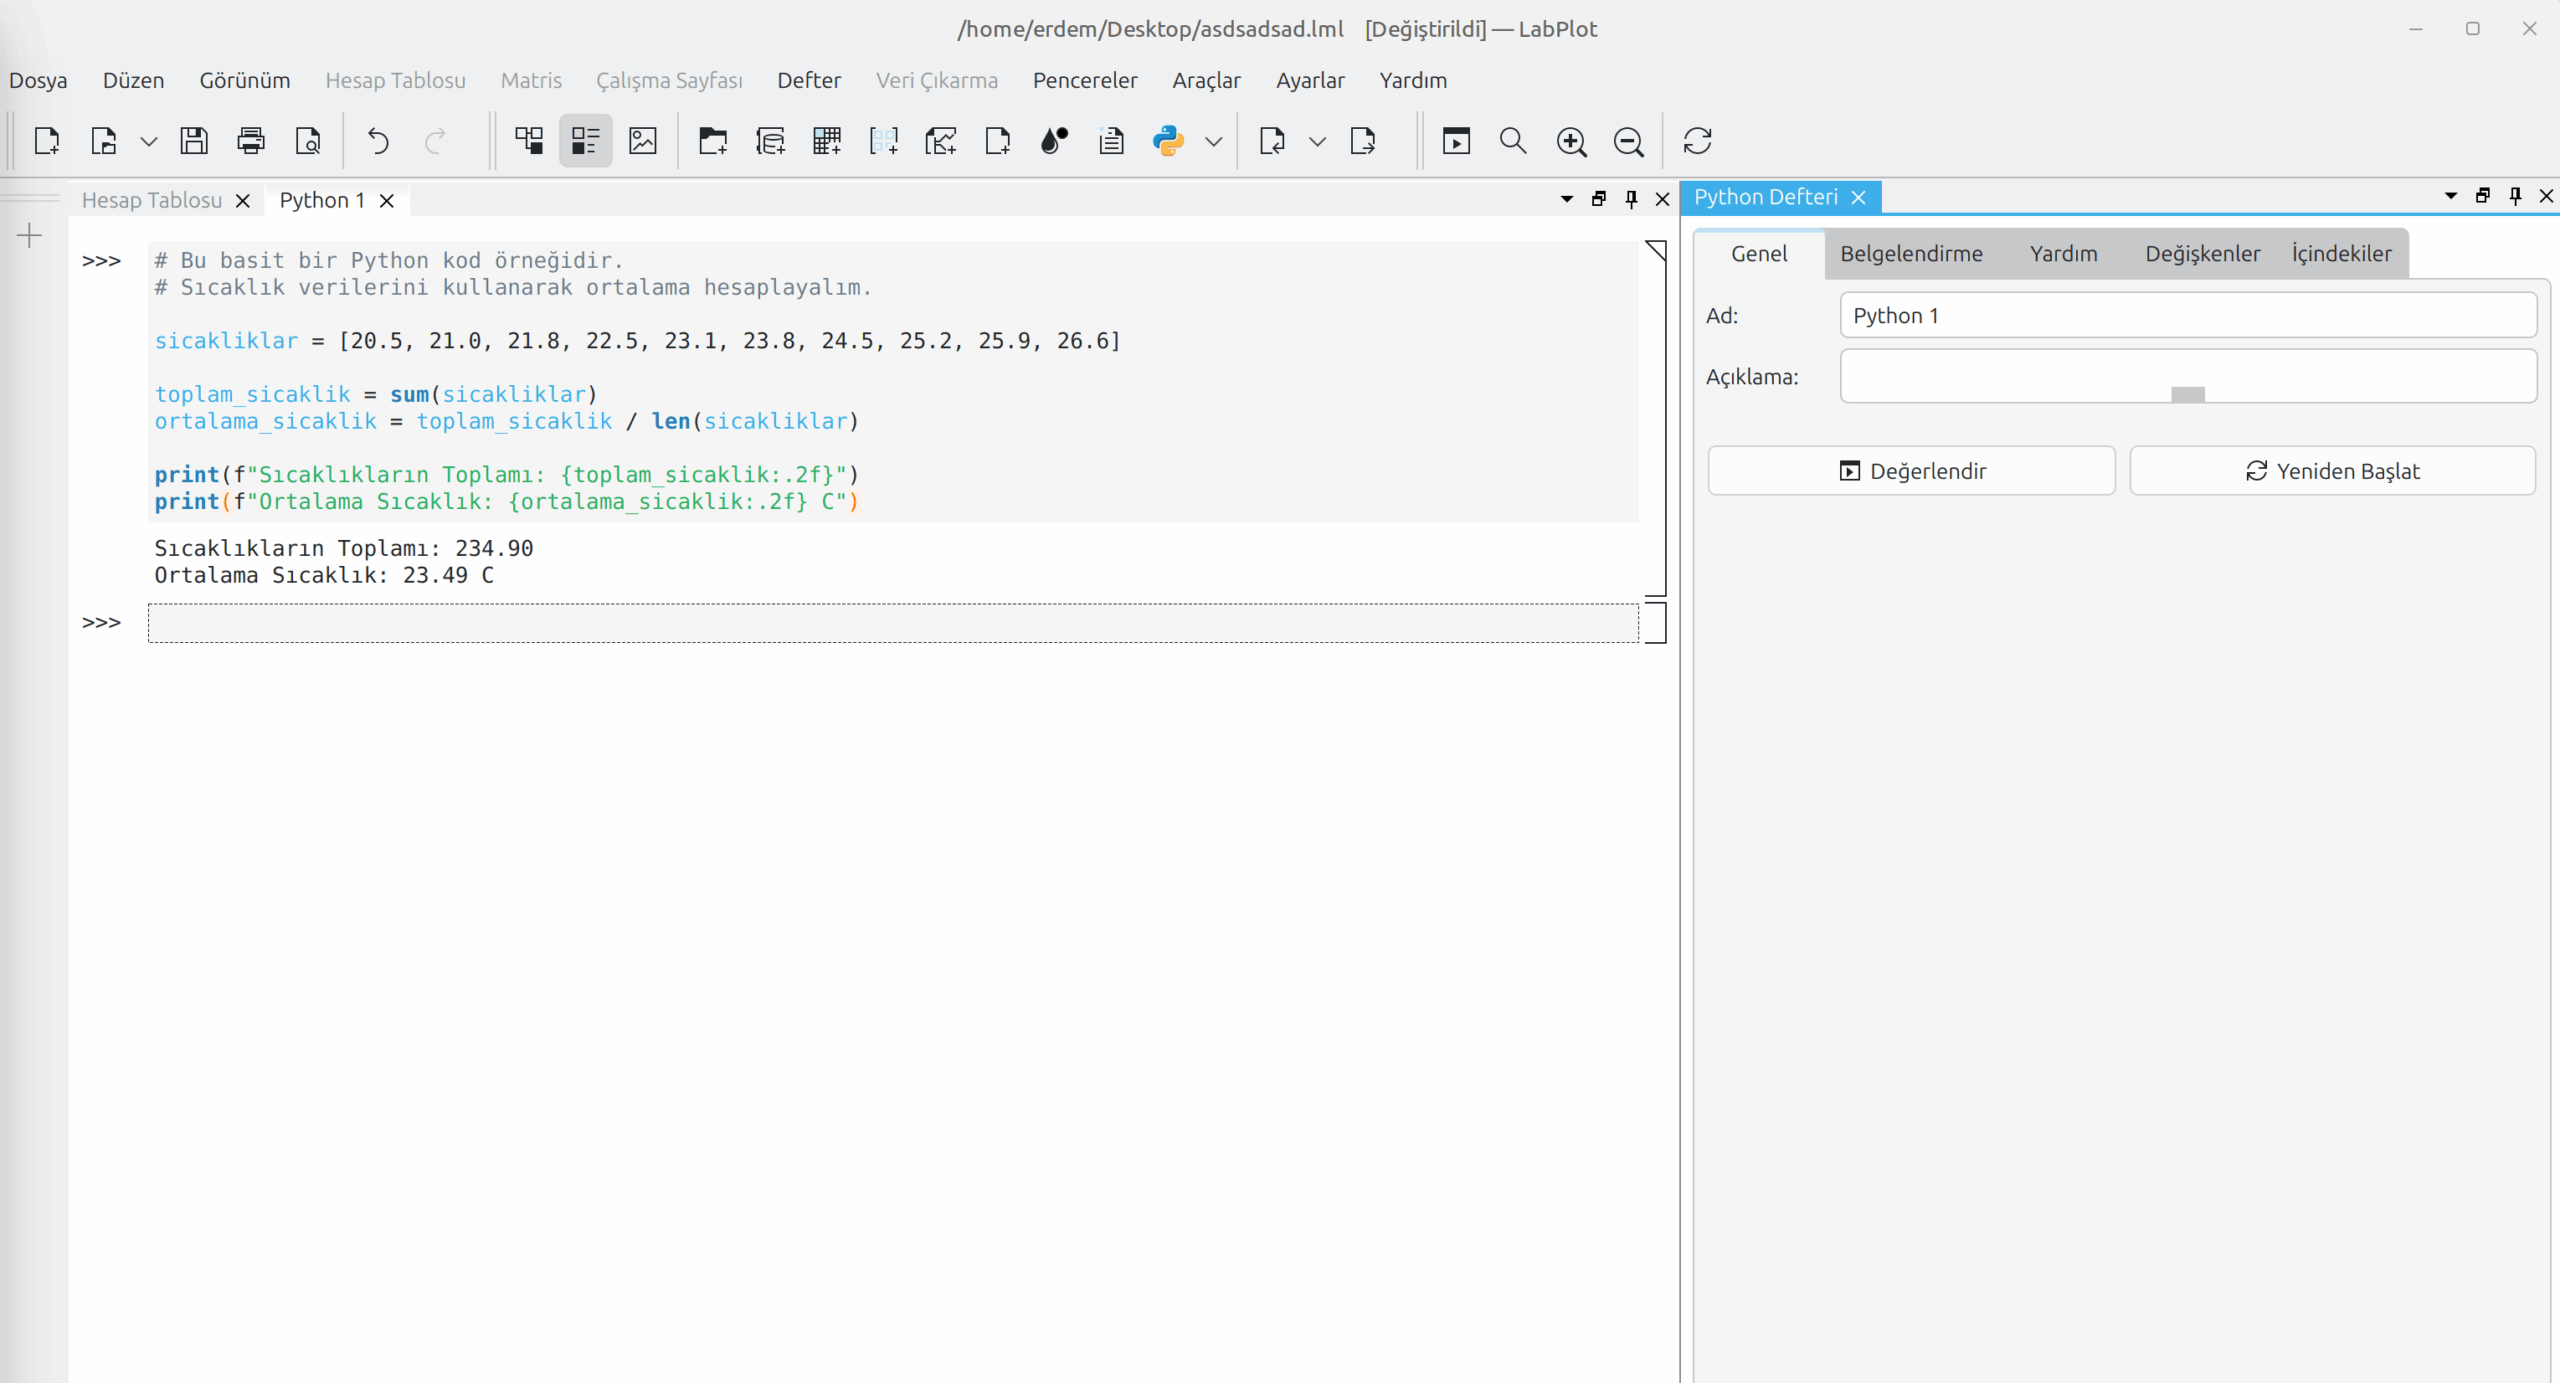Expand the notebook type dropdown arrow
Image resolution: width=2560 pixels, height=1383 pixels.
point(1214,142)
